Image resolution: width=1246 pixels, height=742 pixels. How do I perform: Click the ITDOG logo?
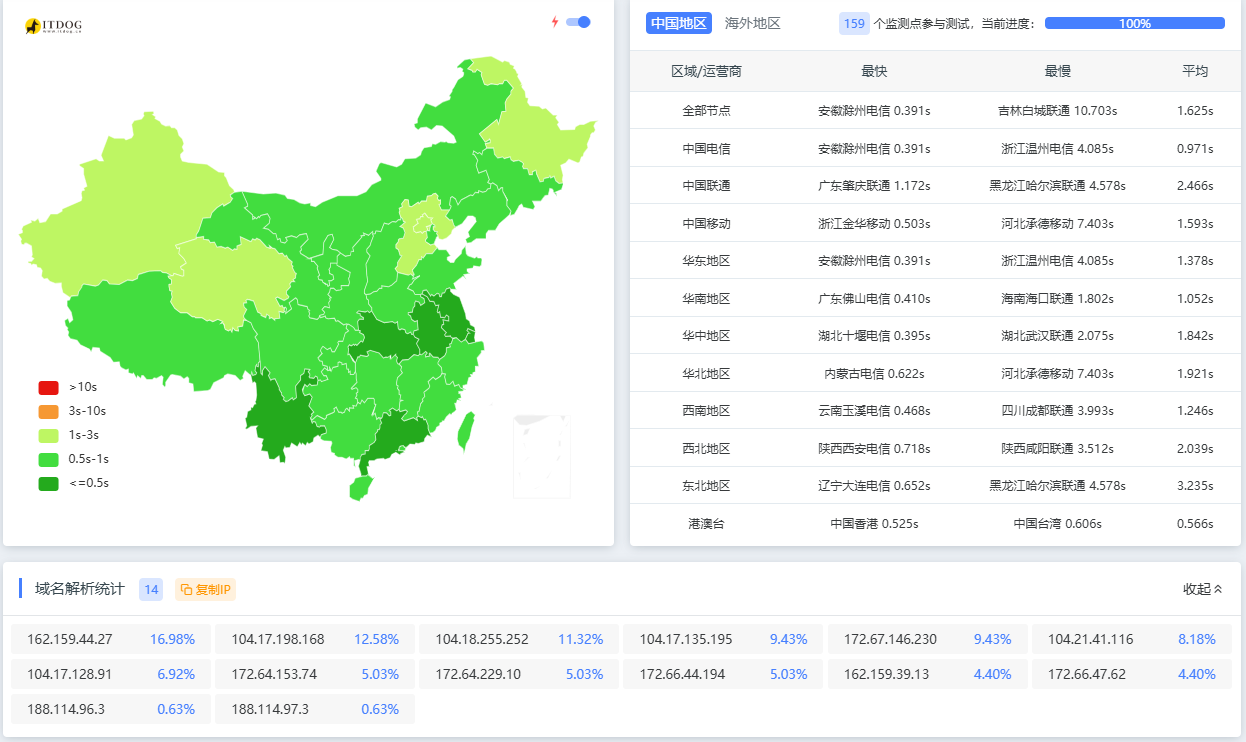click(x=53, y=26)
